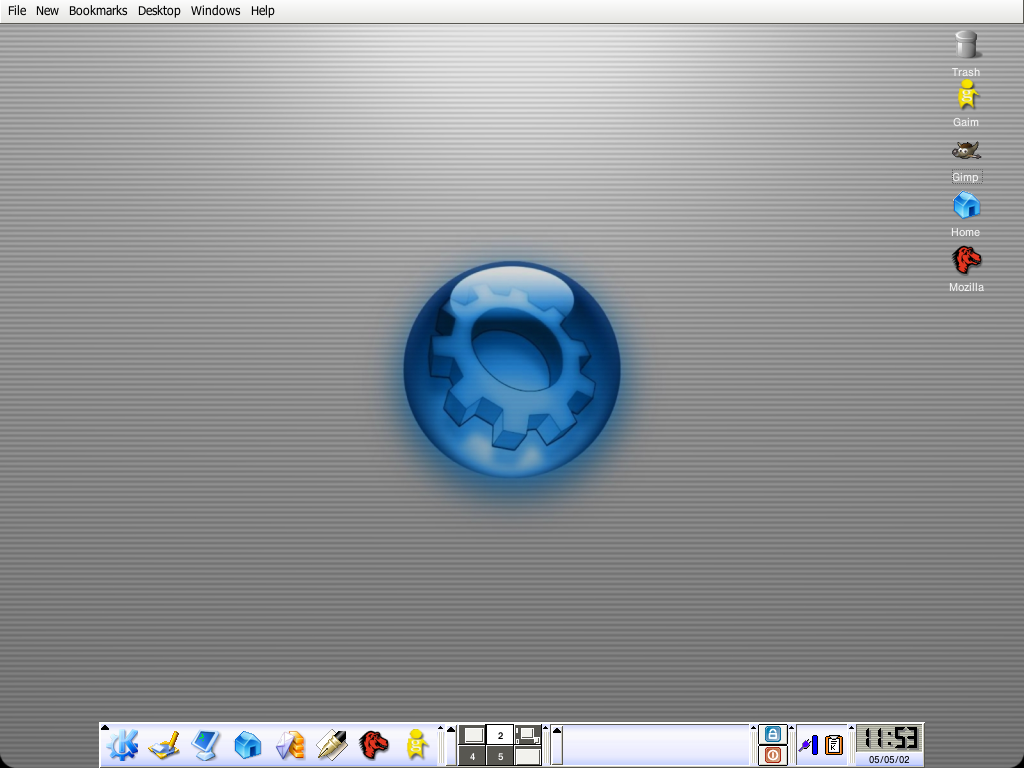This screenshot has width=1024, height=768.
Task: Open the KDE K menu launcher
Action: [x=123, y=745]
